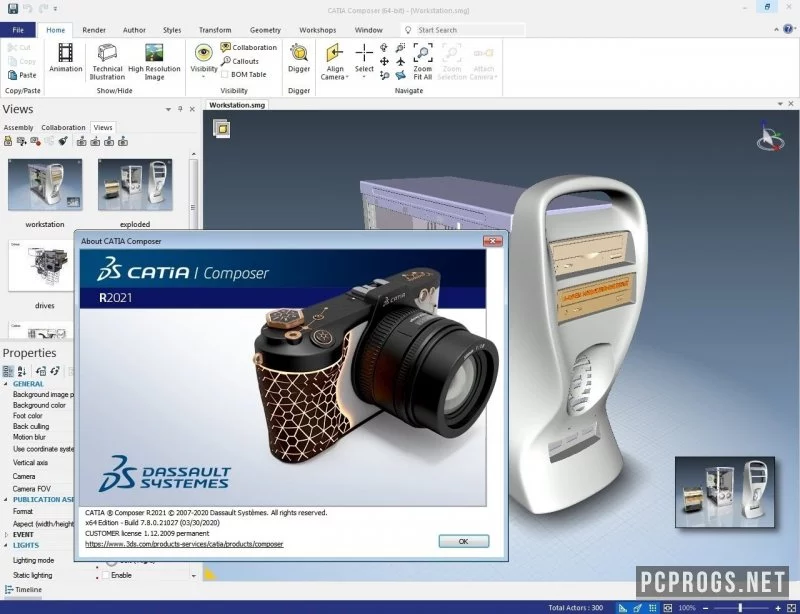This screenshot has width=800, height=614.
Task: Open the Select tool dropdown arrow
Action: coord(364,77)
